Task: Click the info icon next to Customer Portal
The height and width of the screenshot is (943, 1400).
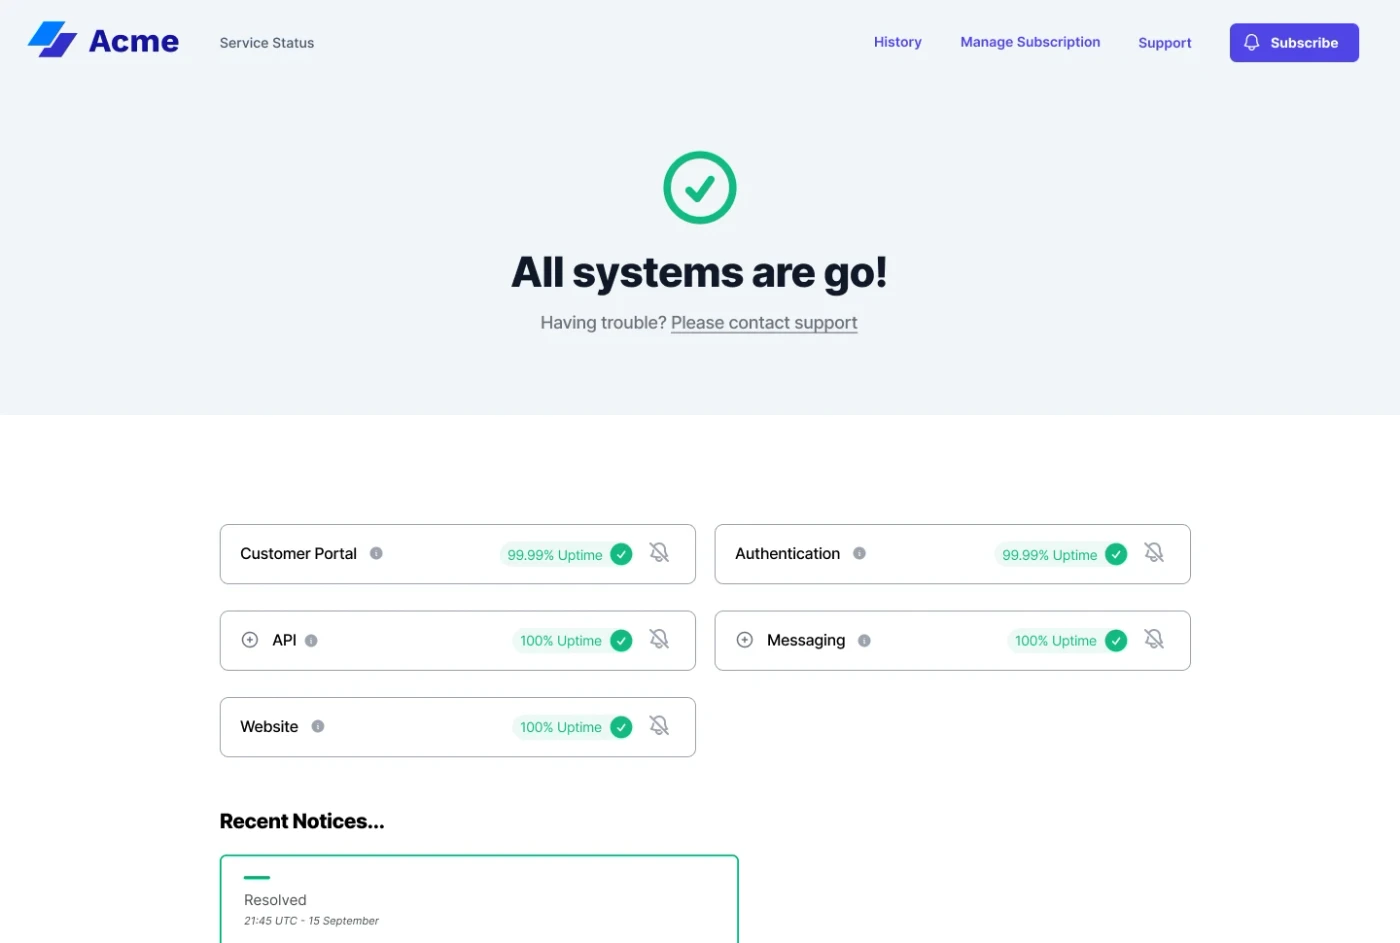Action: (377, 553)
